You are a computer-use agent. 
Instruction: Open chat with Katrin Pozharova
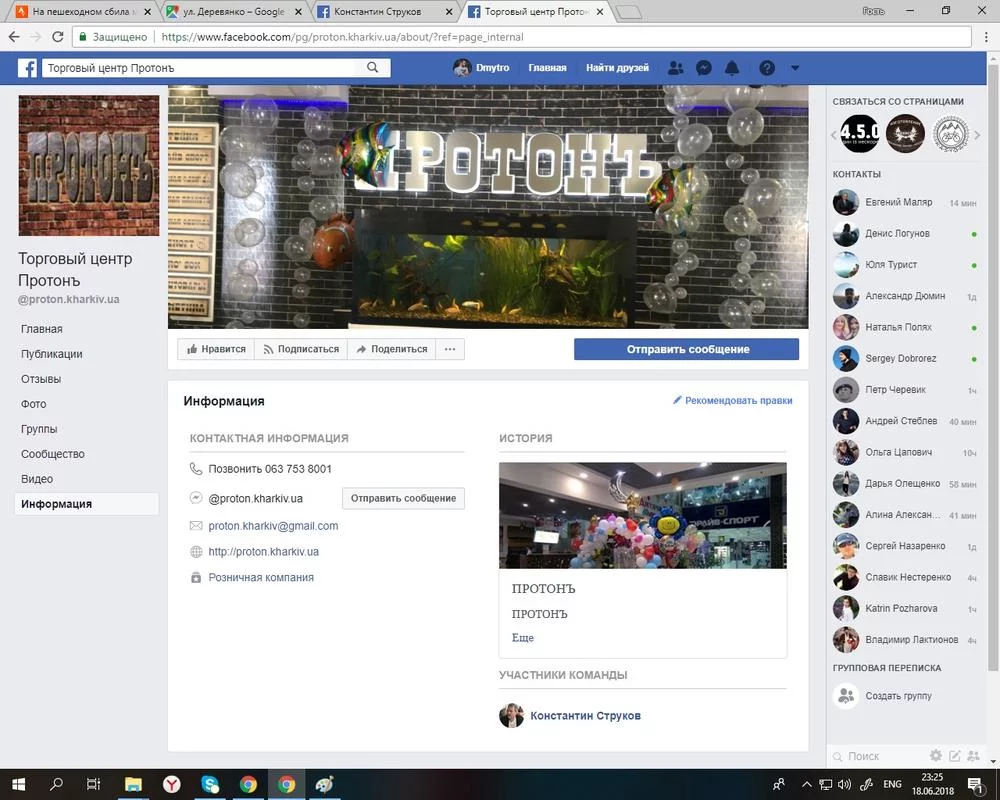tap(905, 609)
